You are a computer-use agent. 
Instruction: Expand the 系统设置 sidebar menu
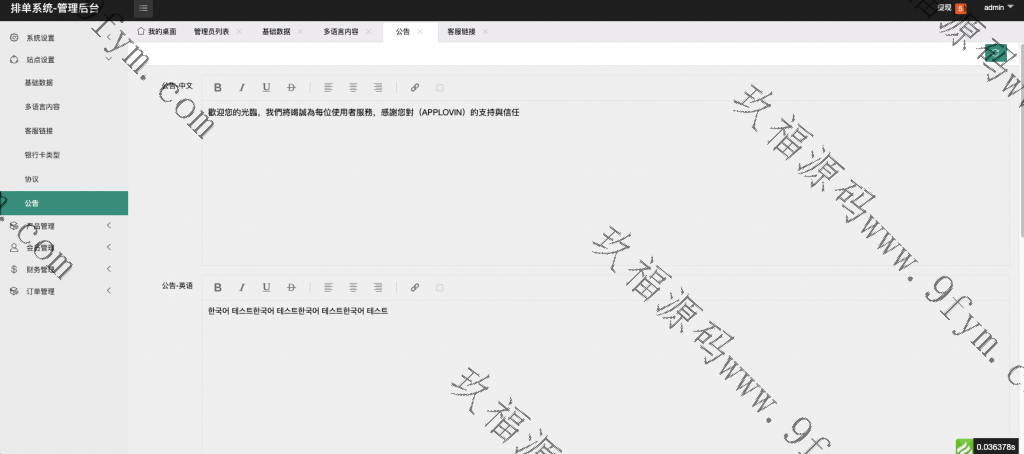click(x=40, y=37)
